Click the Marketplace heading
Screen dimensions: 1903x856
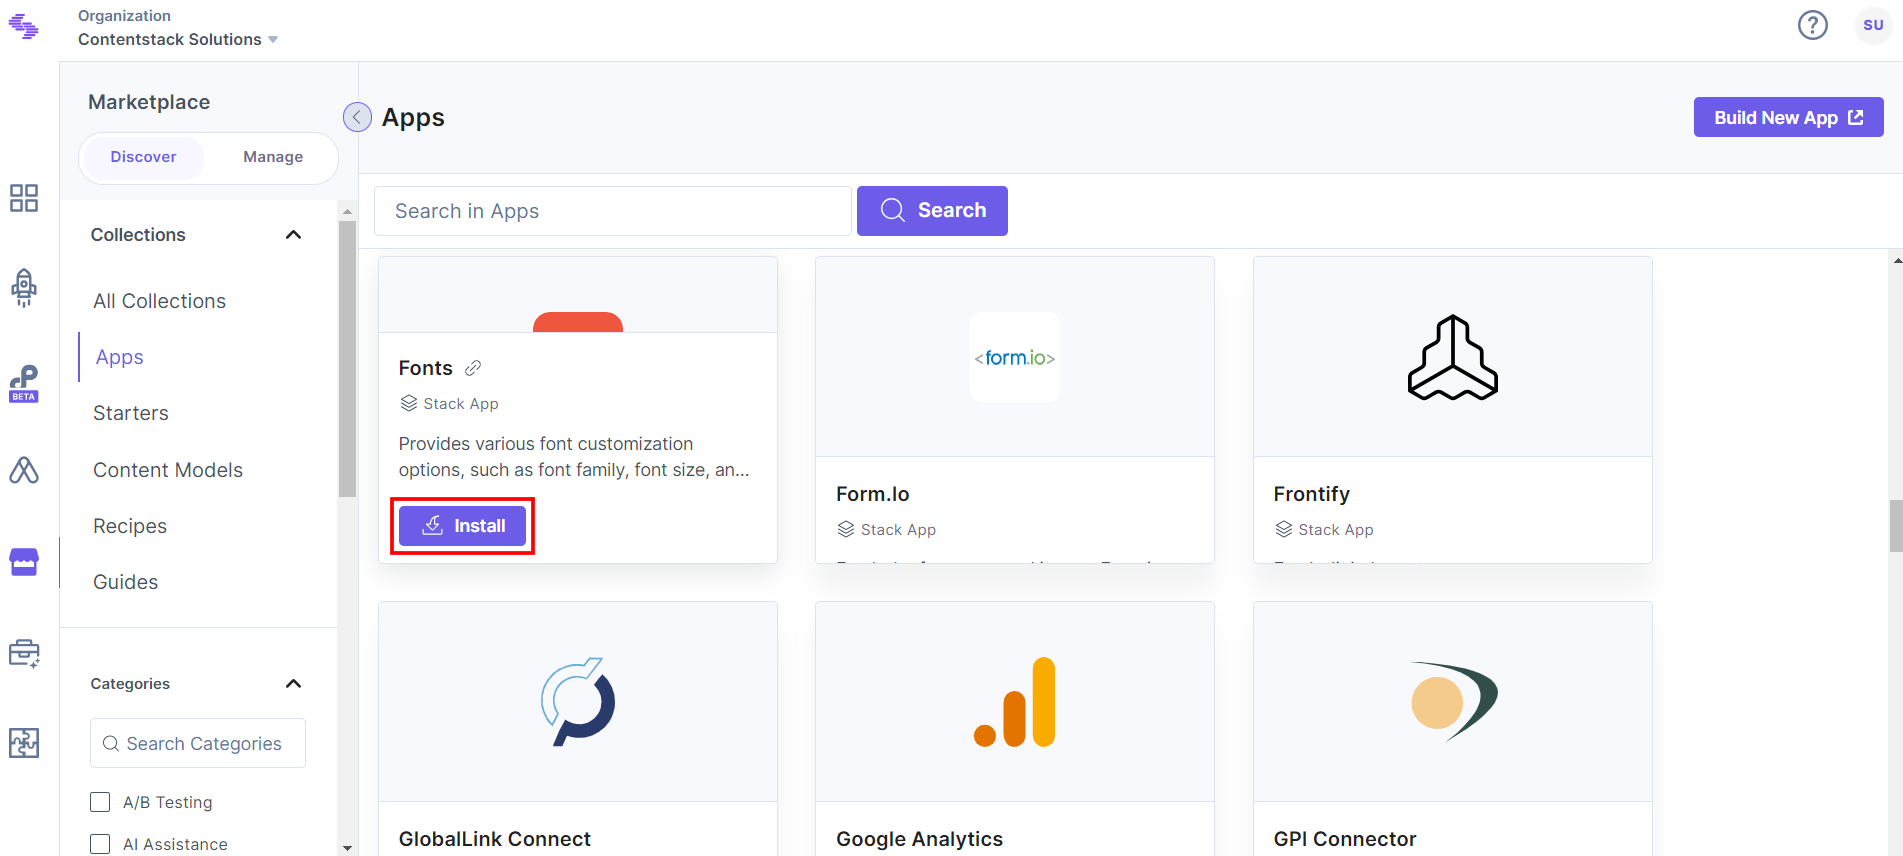(x=149, y=102)
